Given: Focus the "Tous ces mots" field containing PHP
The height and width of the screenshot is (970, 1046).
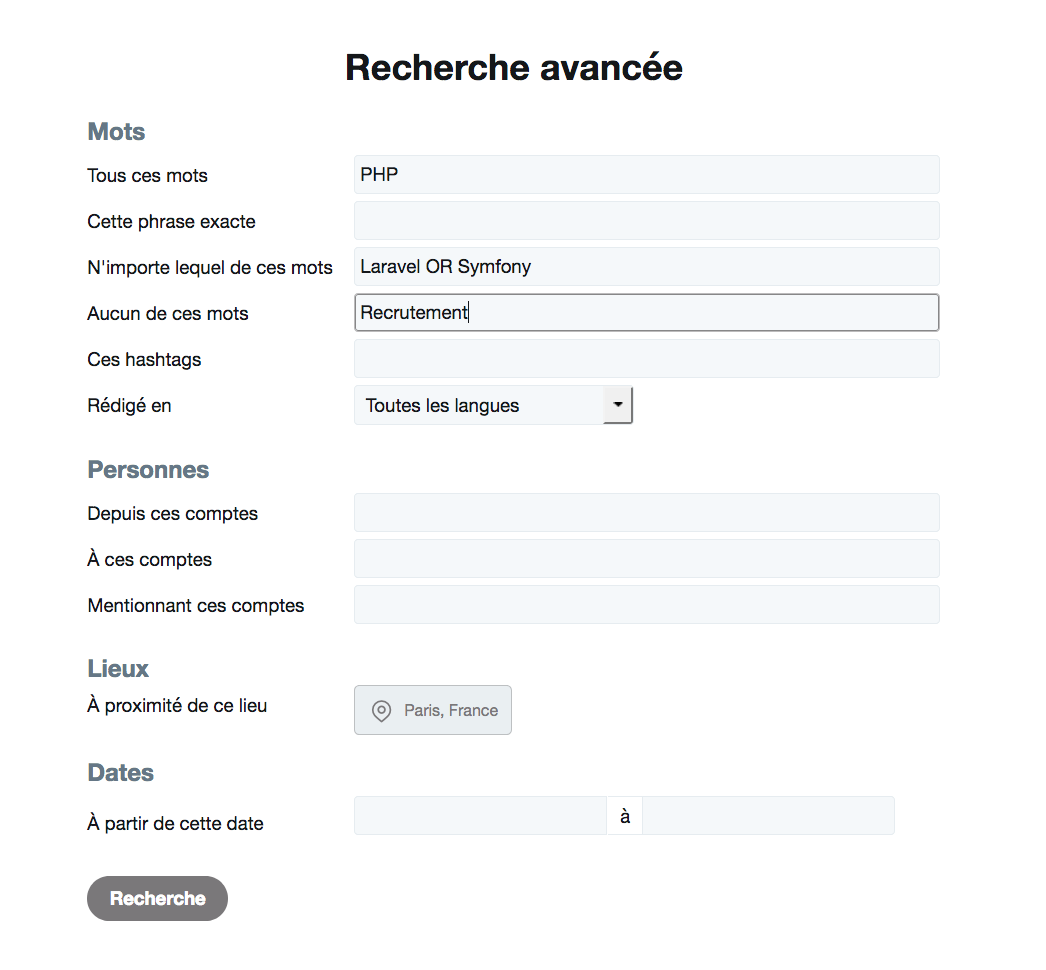Looking at the screenshot, I should [x=646, y=175].
